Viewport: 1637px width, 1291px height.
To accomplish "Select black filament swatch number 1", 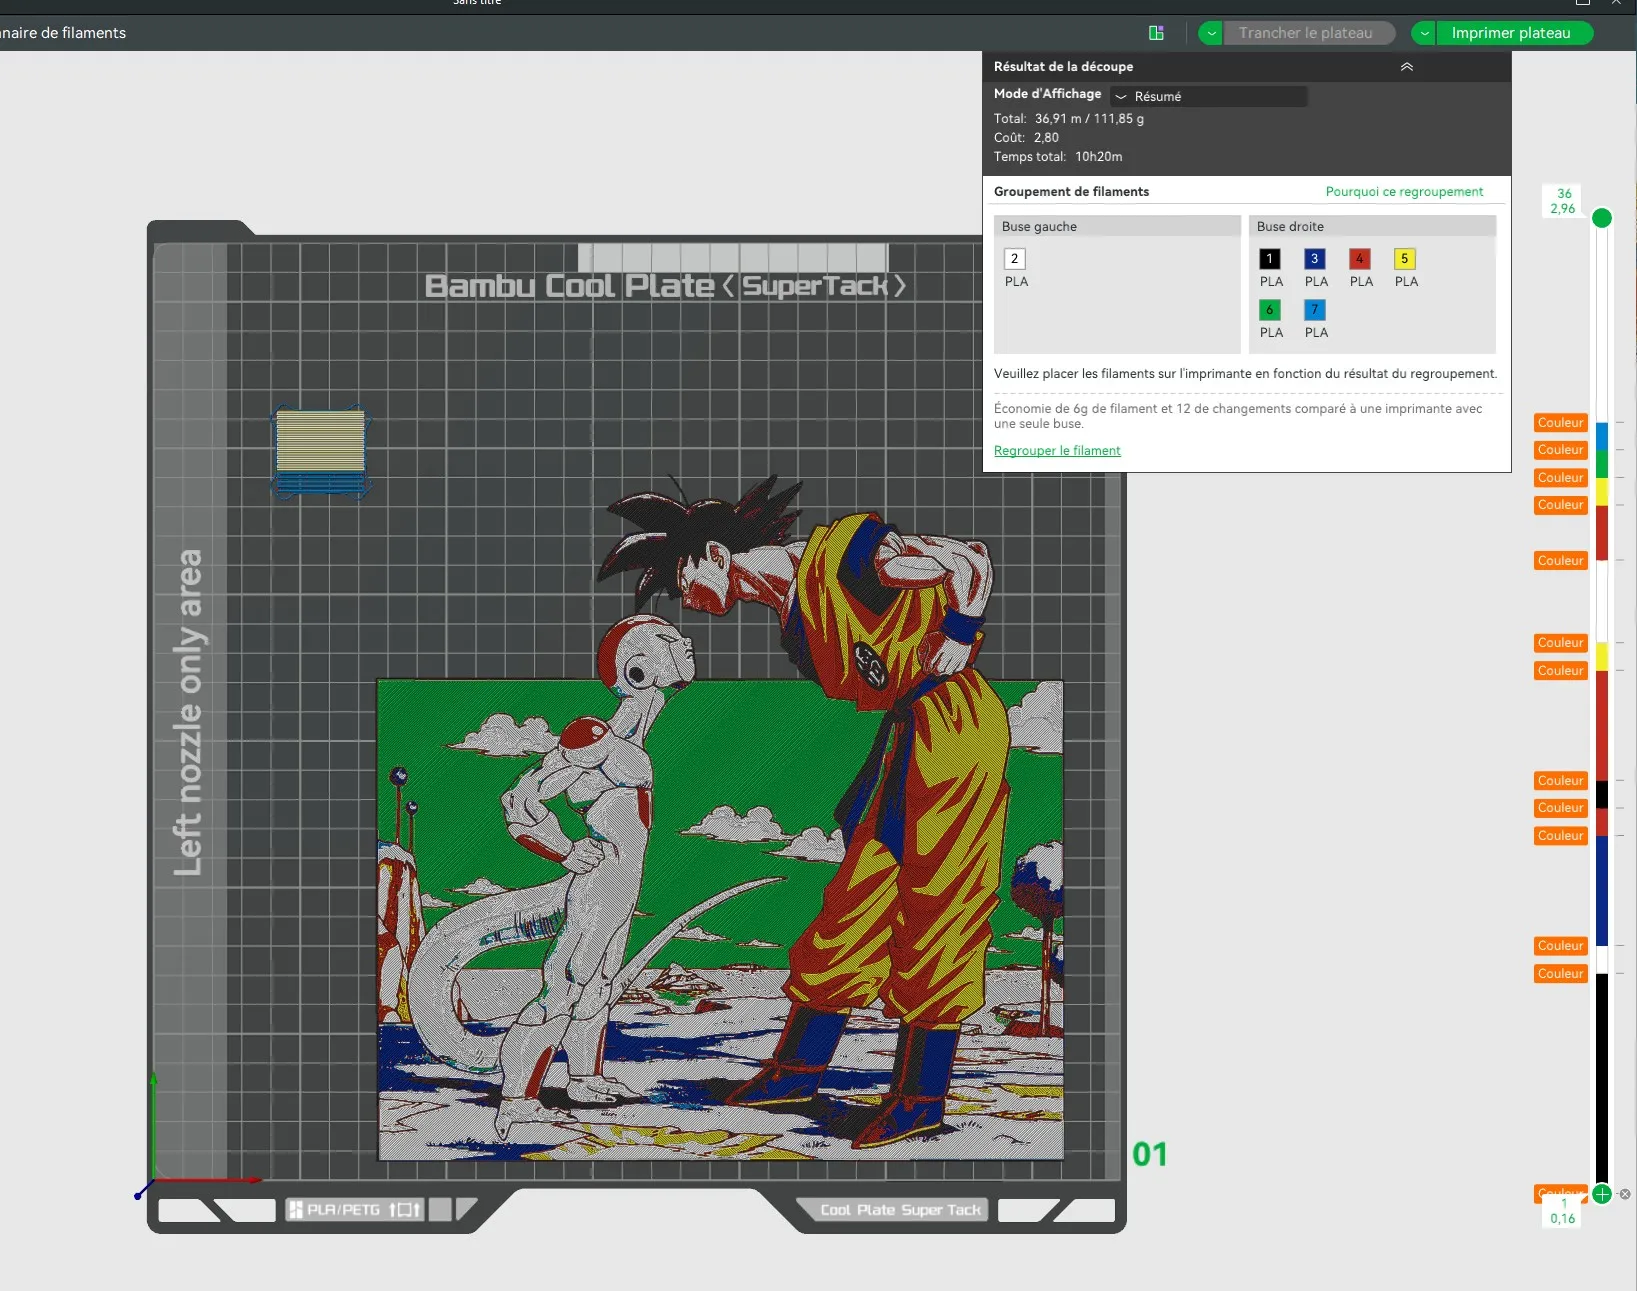I will [x=1270, y=259].
